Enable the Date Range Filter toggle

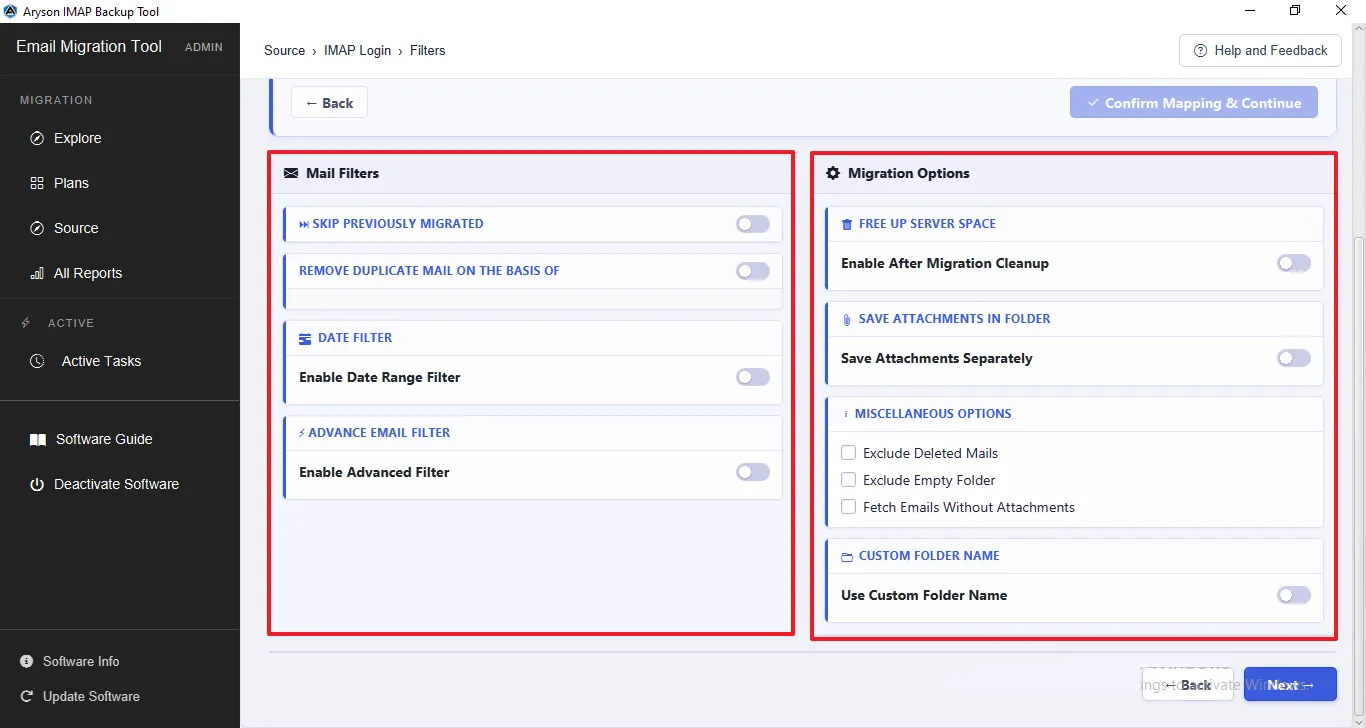[x=753, y=377]
